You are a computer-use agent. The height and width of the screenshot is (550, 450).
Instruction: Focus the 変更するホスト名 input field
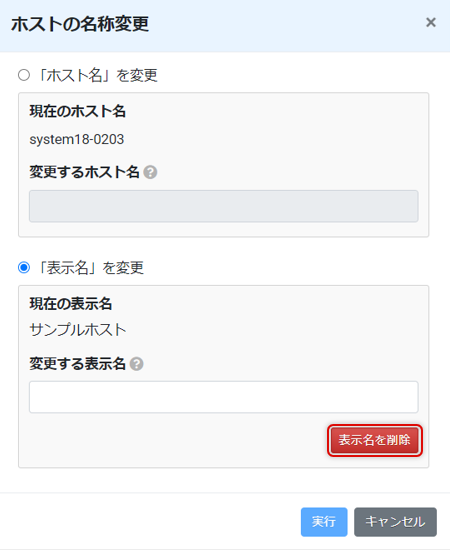(x=223, y=206)
